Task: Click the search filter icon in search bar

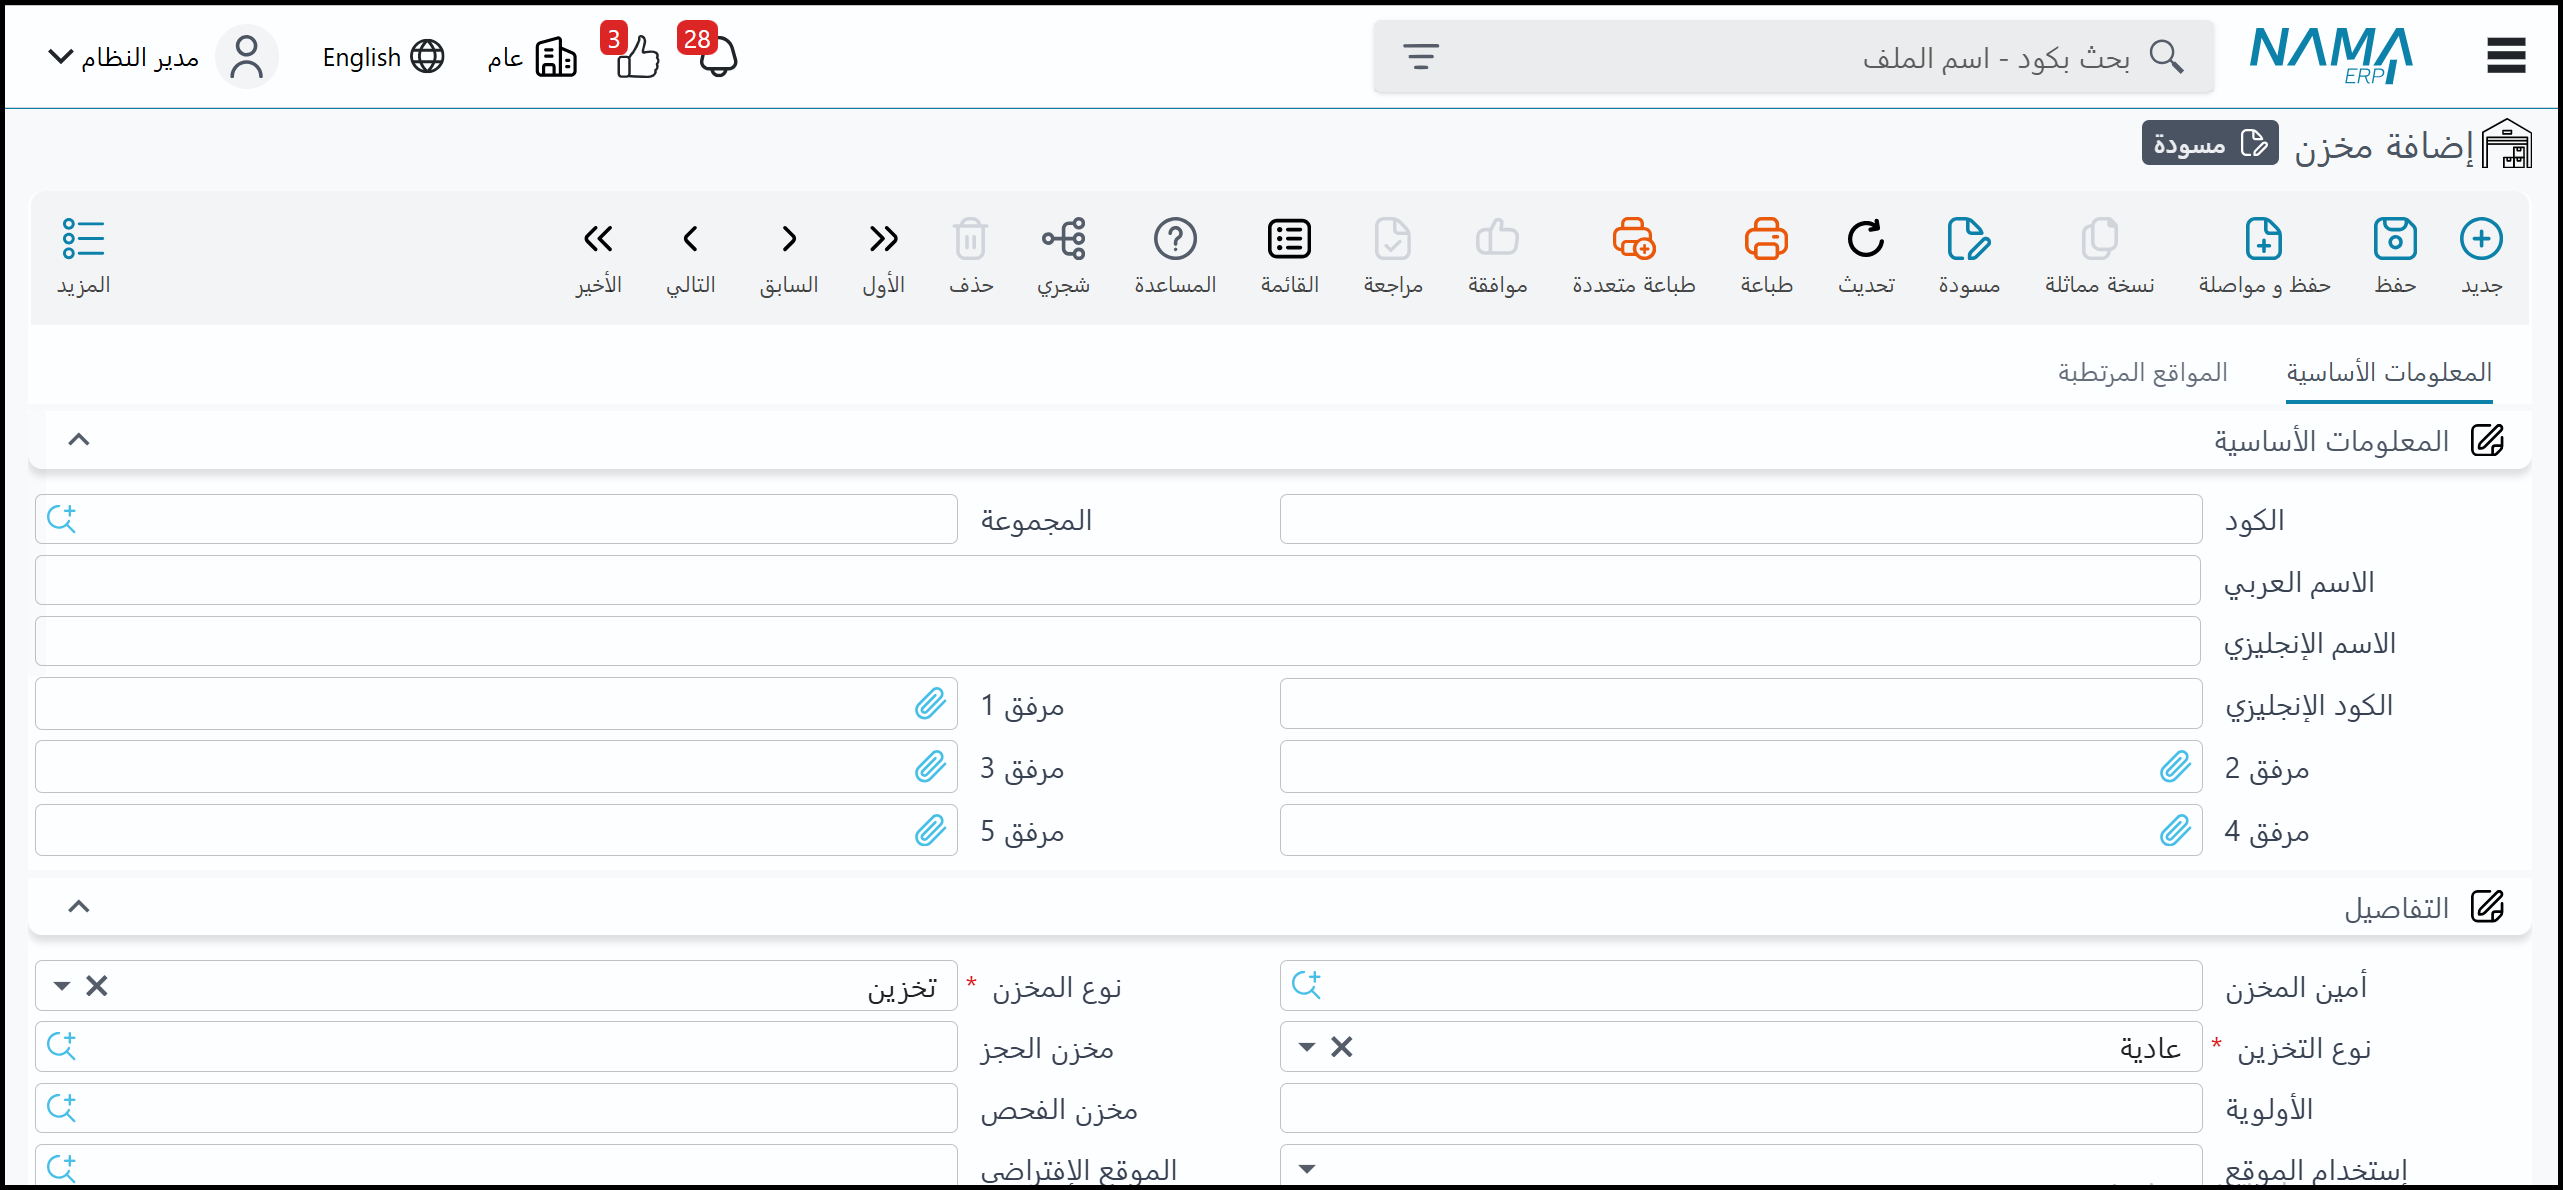Action: (x=1420, y=56)
